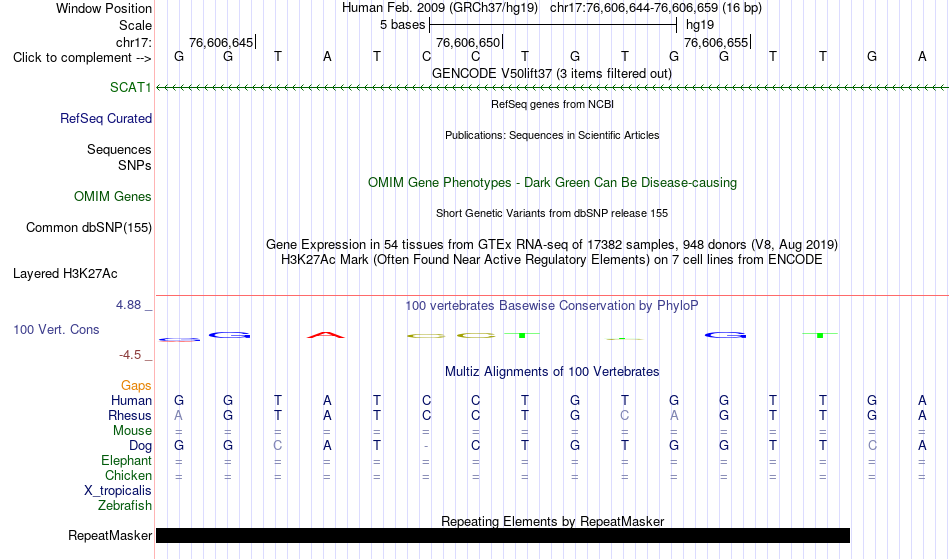Click the Scale label
950x559 pixels.
coord(135,25)
